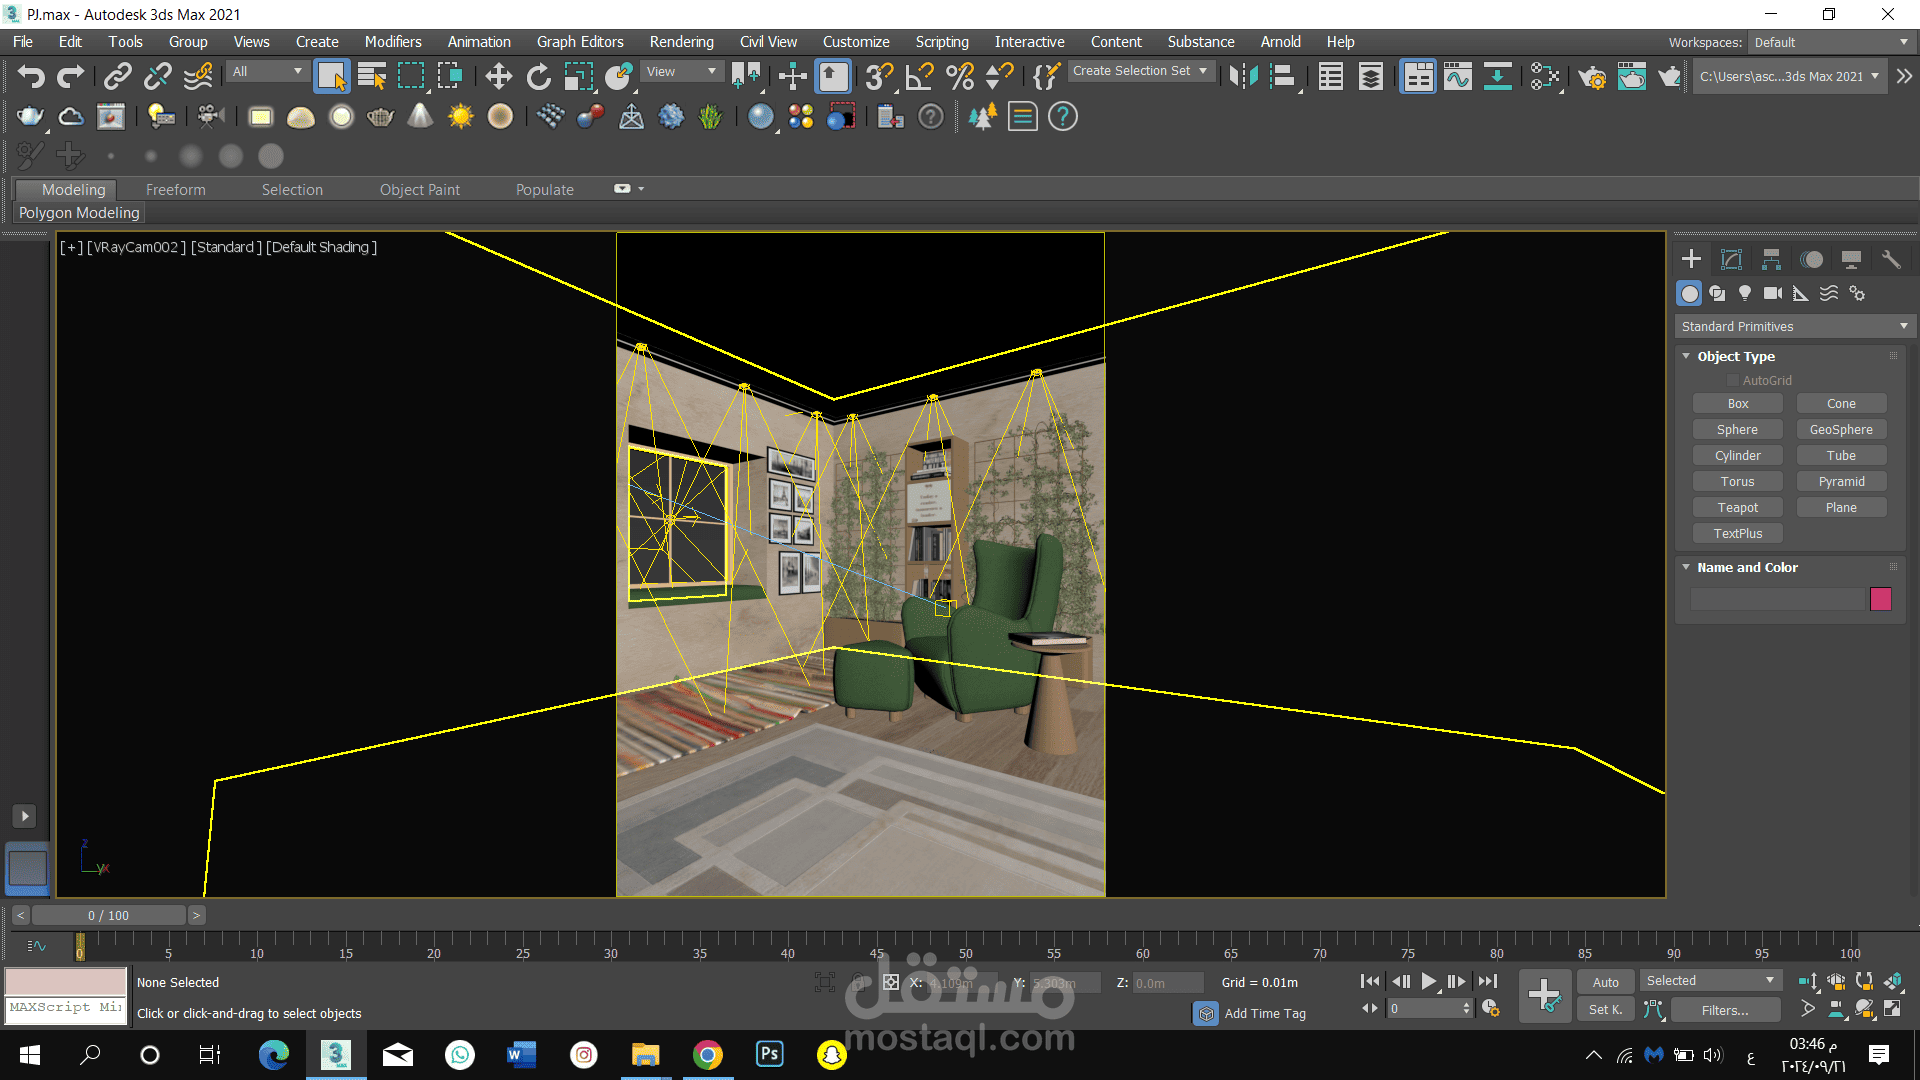Open the Mirror tool
1920x1080 pixels.
pos(1243,77)
